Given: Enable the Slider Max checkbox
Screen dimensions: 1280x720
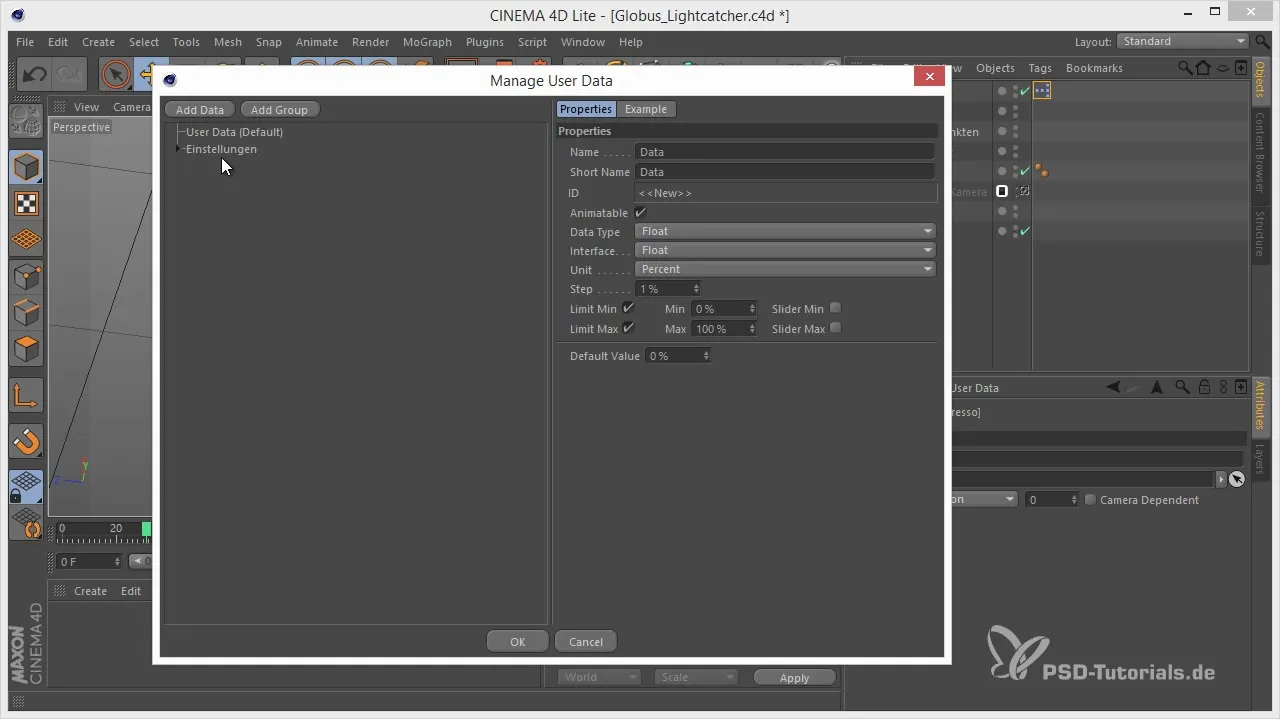Looking at the screenshot, I should 835,328.
